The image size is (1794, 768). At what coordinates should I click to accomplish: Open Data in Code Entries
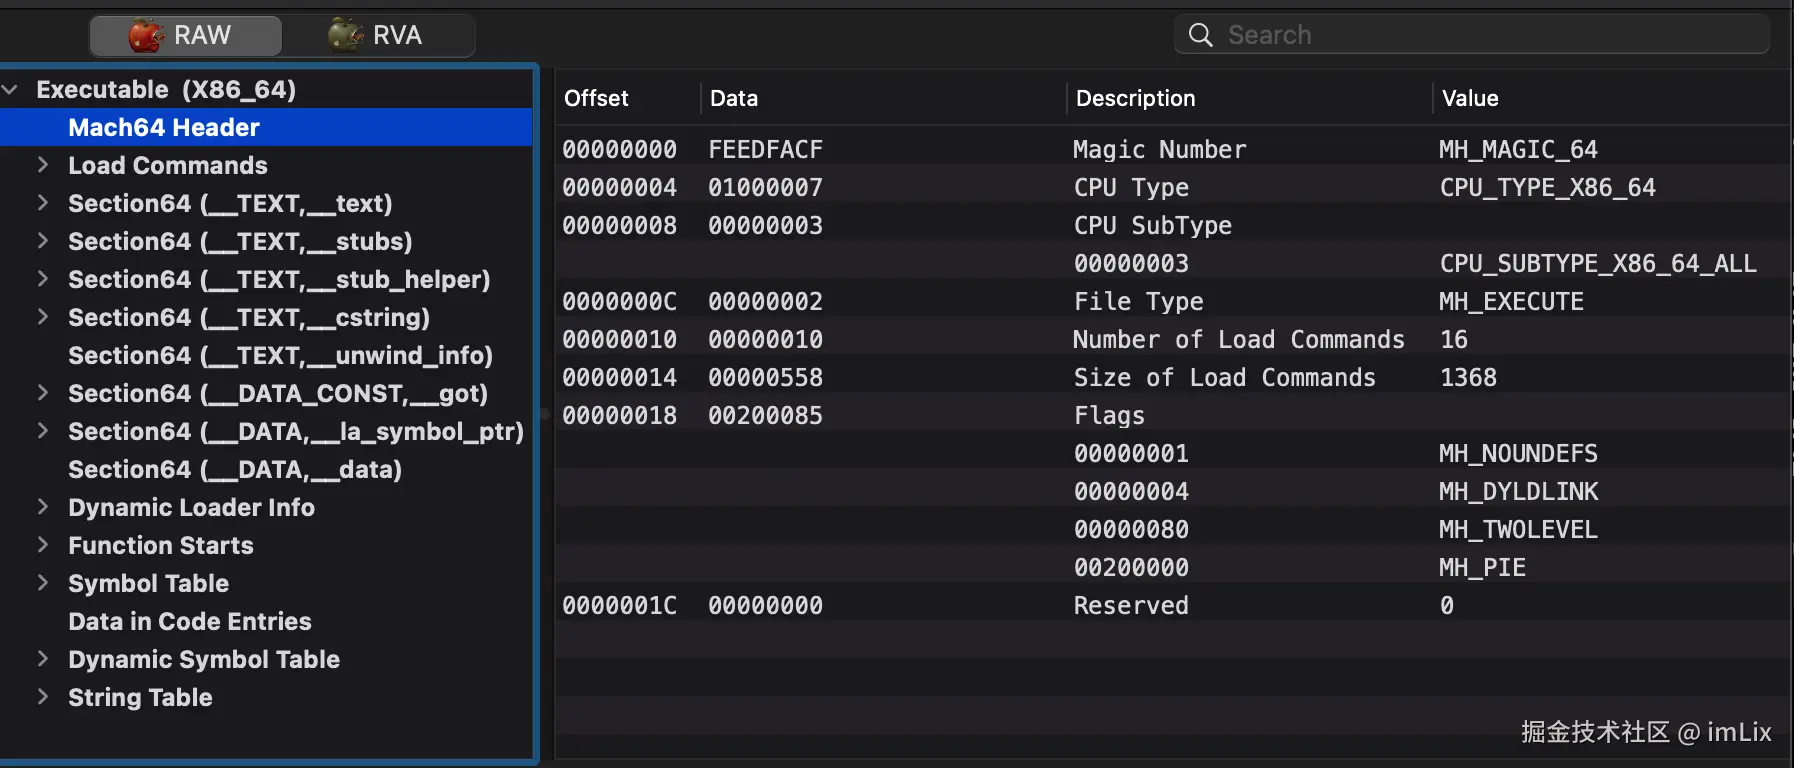tap(190, 622)
